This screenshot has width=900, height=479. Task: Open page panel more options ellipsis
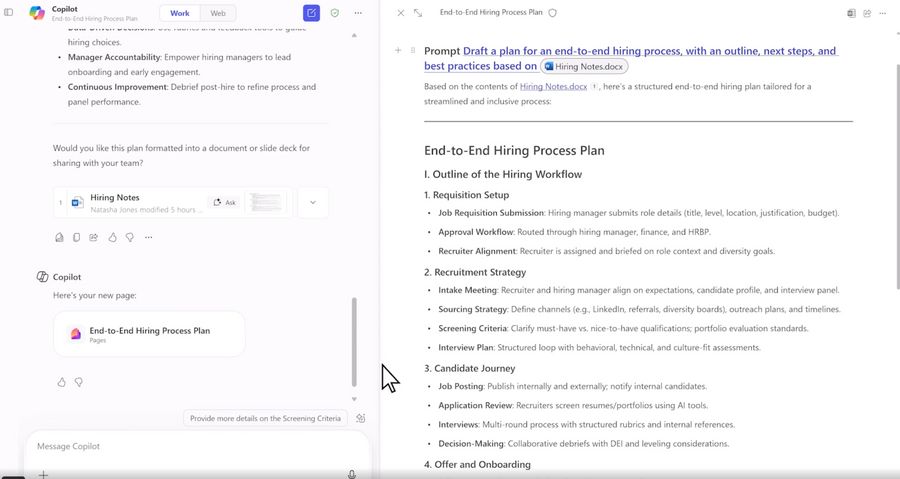[882, 13]
